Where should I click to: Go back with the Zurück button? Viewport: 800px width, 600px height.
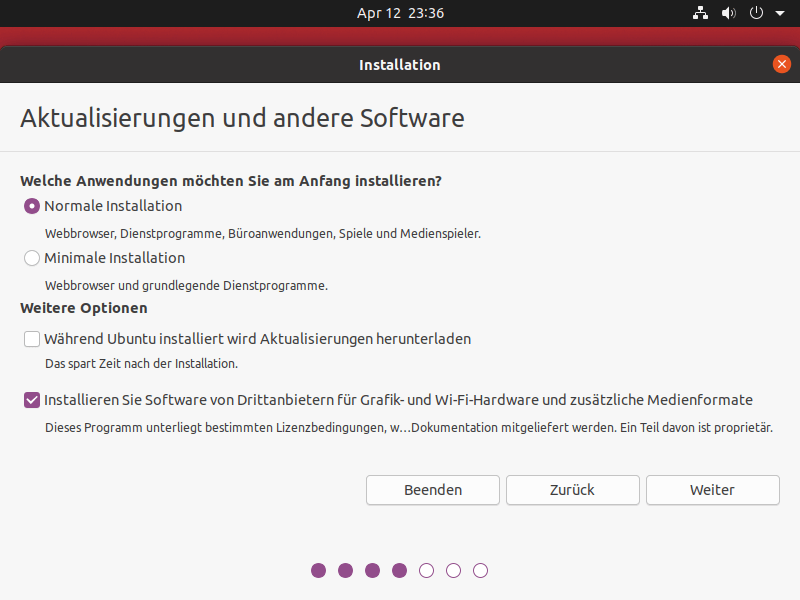[572, 490]
